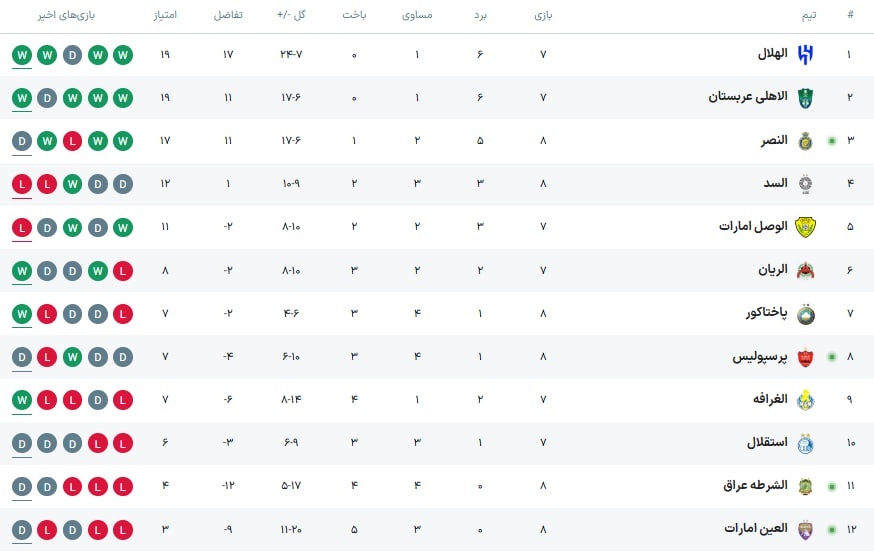Sort table by امتیاز column header
Screen dimensions: 874x558
[165, 15]
